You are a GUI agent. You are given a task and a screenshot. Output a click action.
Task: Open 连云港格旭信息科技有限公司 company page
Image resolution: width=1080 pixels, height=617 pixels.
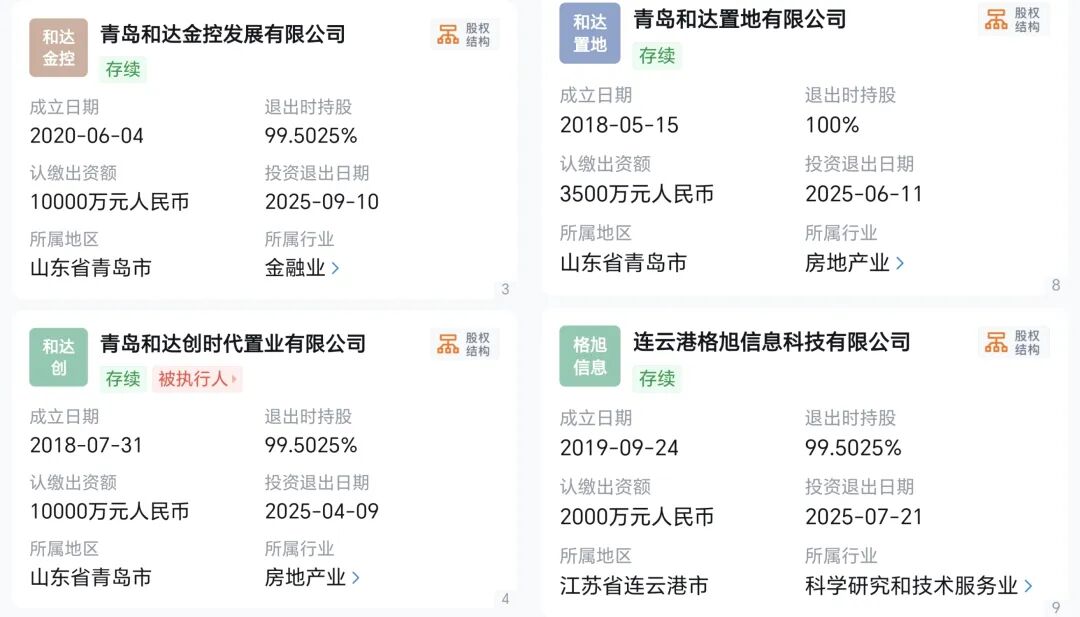pyautogui.click(x=771, y=342)
